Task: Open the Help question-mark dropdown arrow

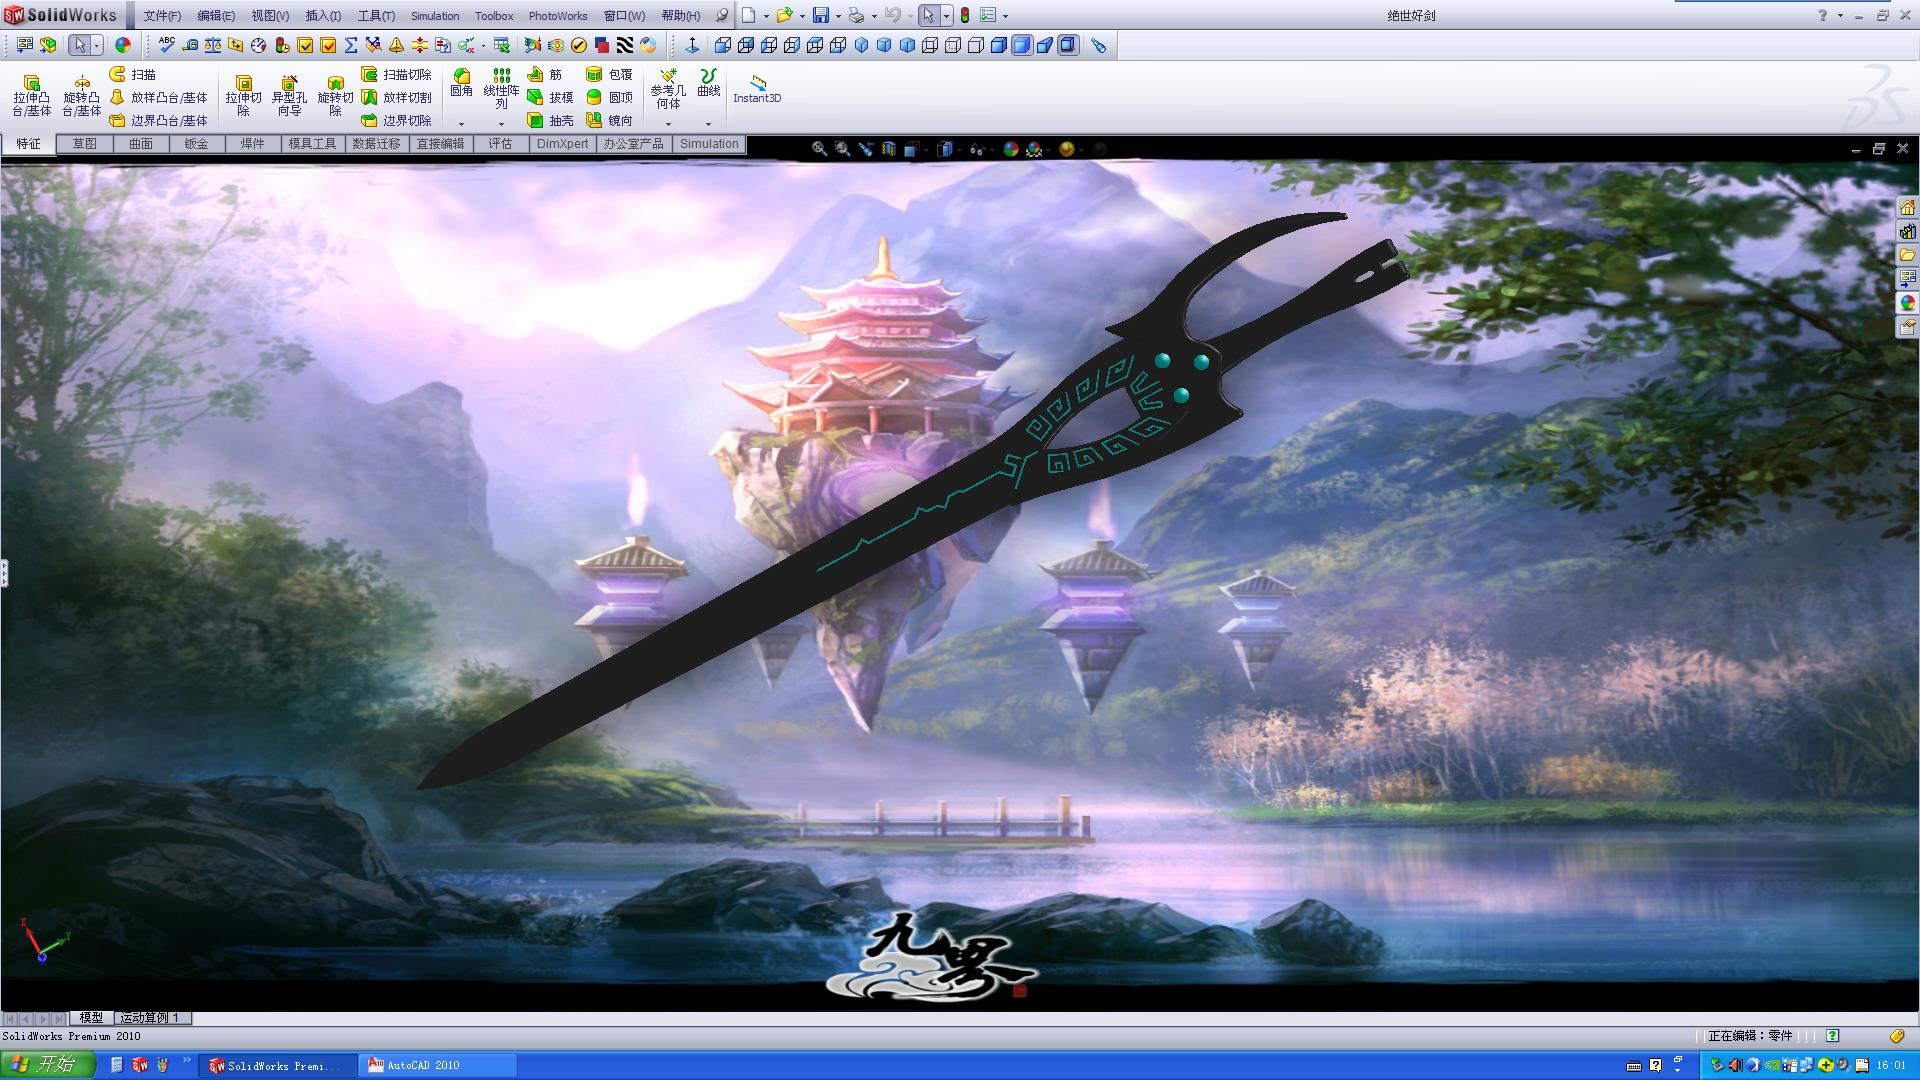Action: [1840, 16]
